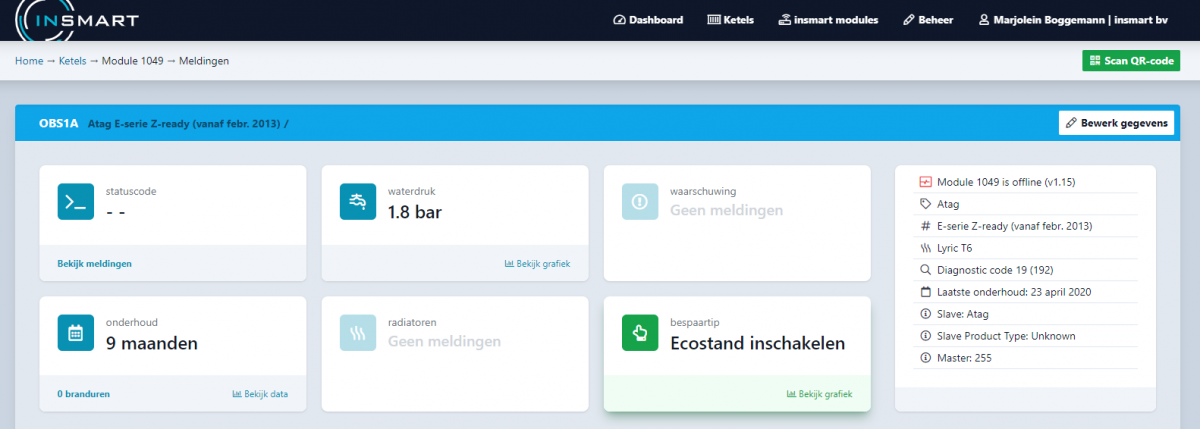The height and width of the screenshot is (429, 1200).
Task: Click the statuscode terminal icon
Action: point(76,202)
